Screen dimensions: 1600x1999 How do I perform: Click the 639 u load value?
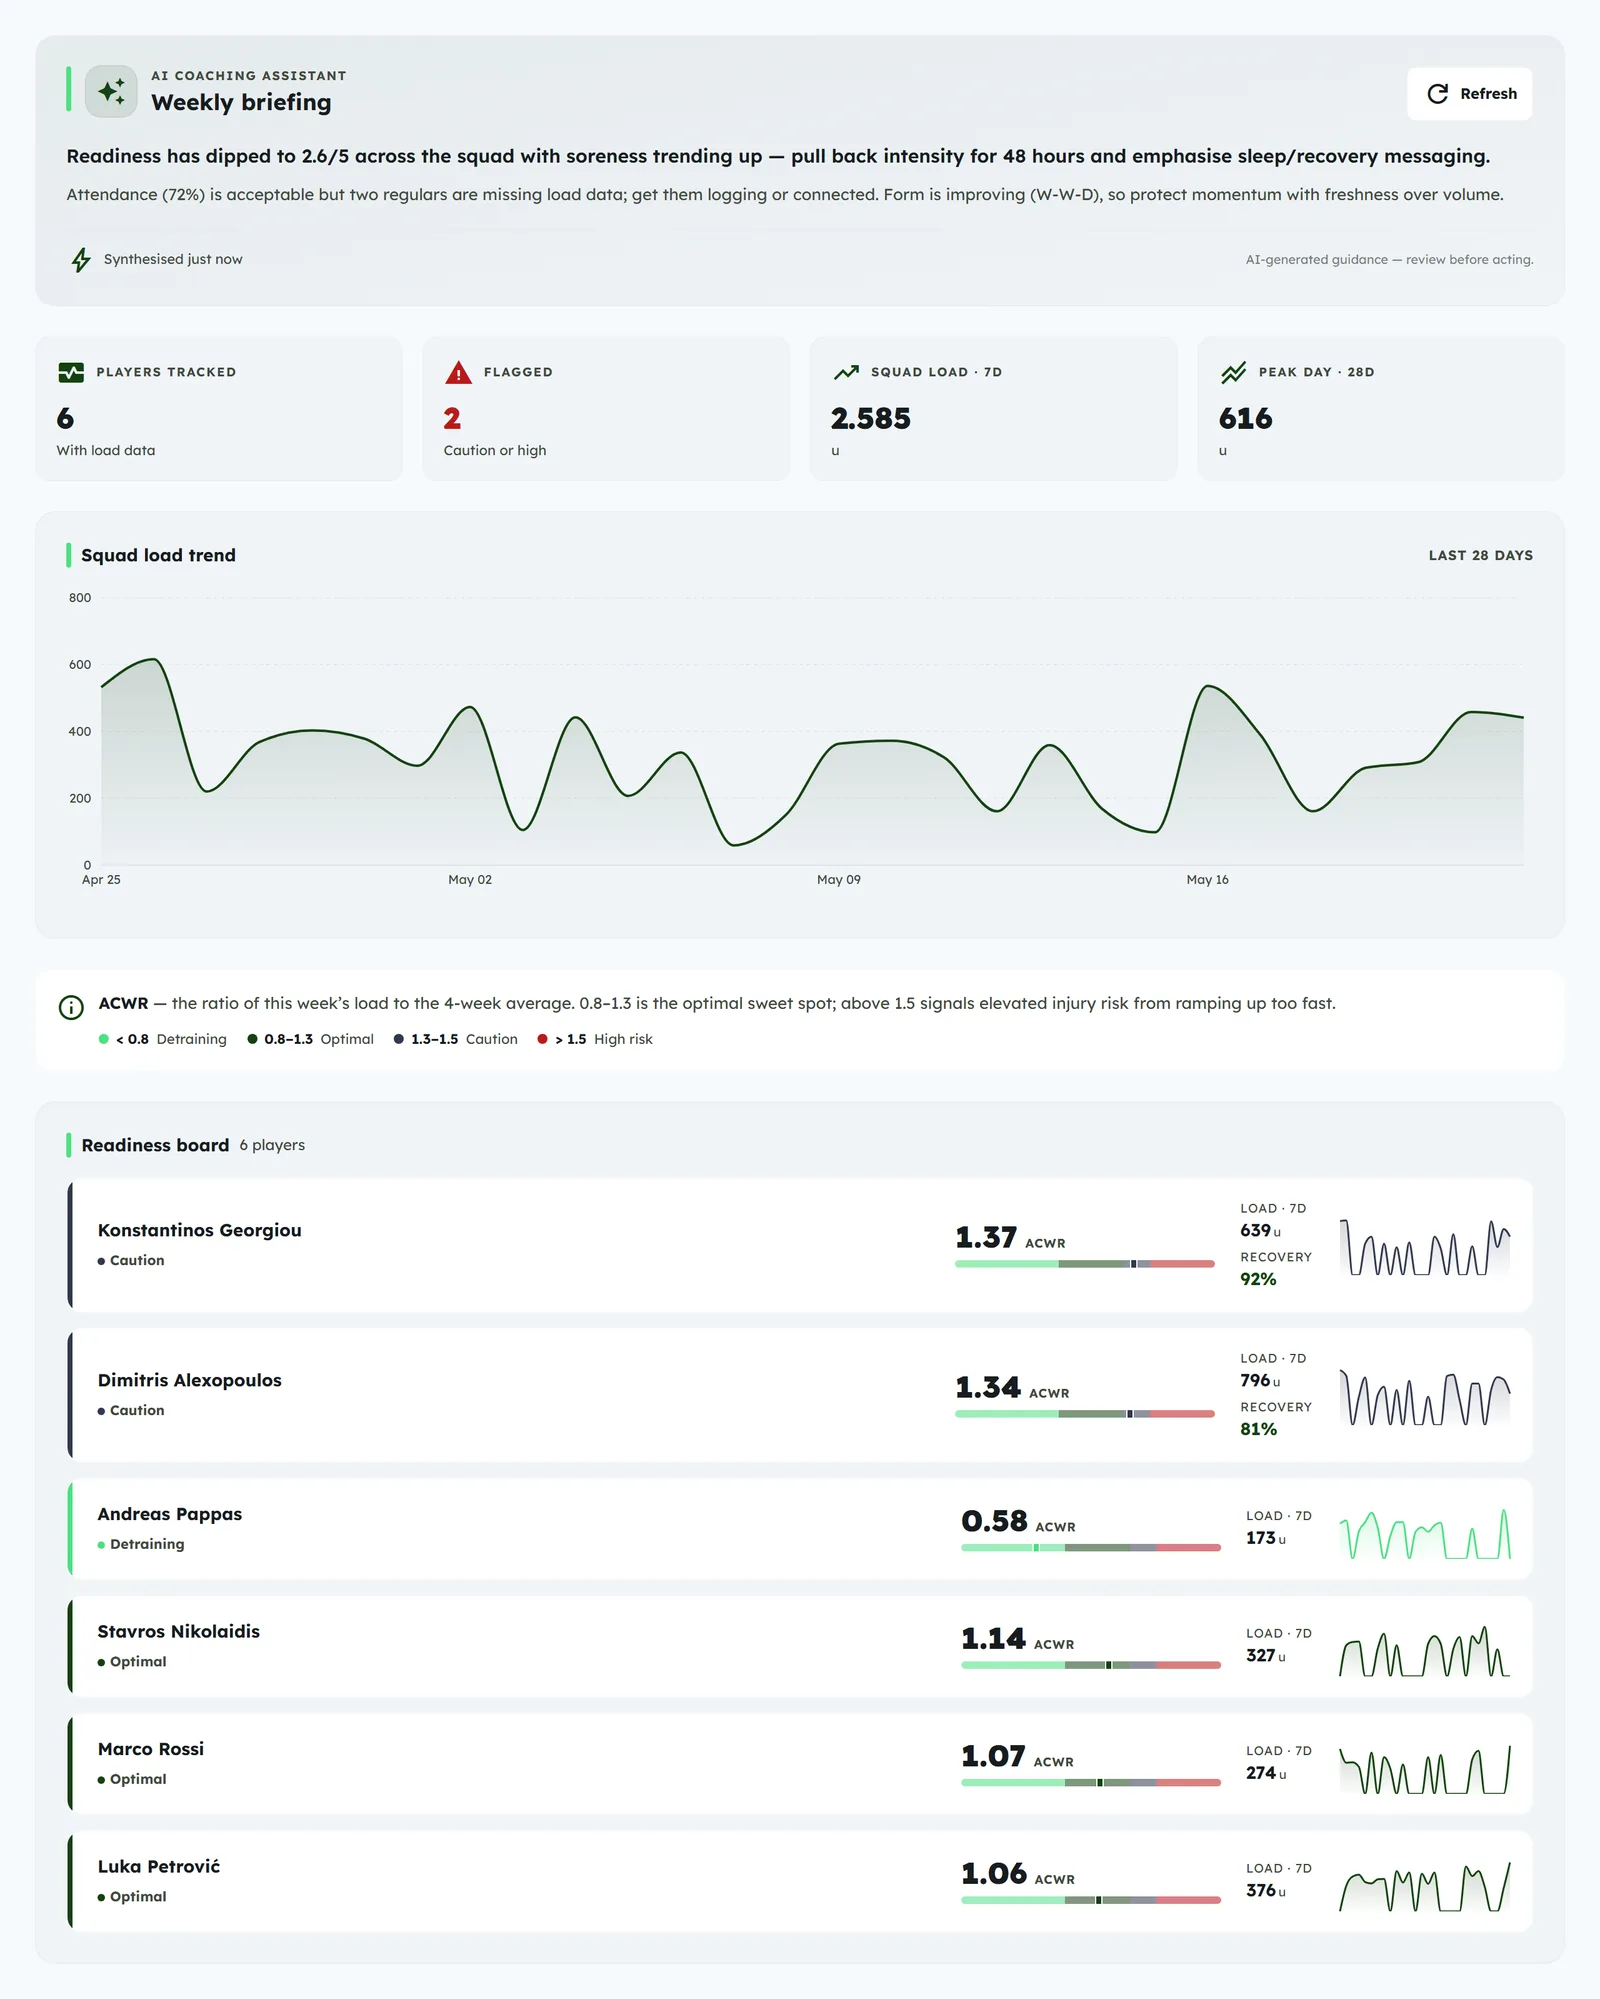[x=1260, y=1231]
